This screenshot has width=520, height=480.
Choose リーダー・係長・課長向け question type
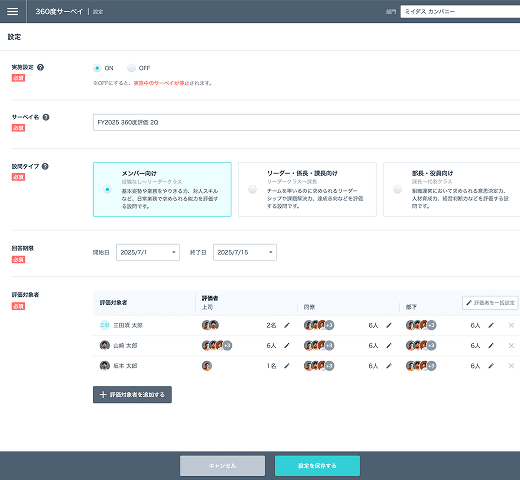coord(307,189)
